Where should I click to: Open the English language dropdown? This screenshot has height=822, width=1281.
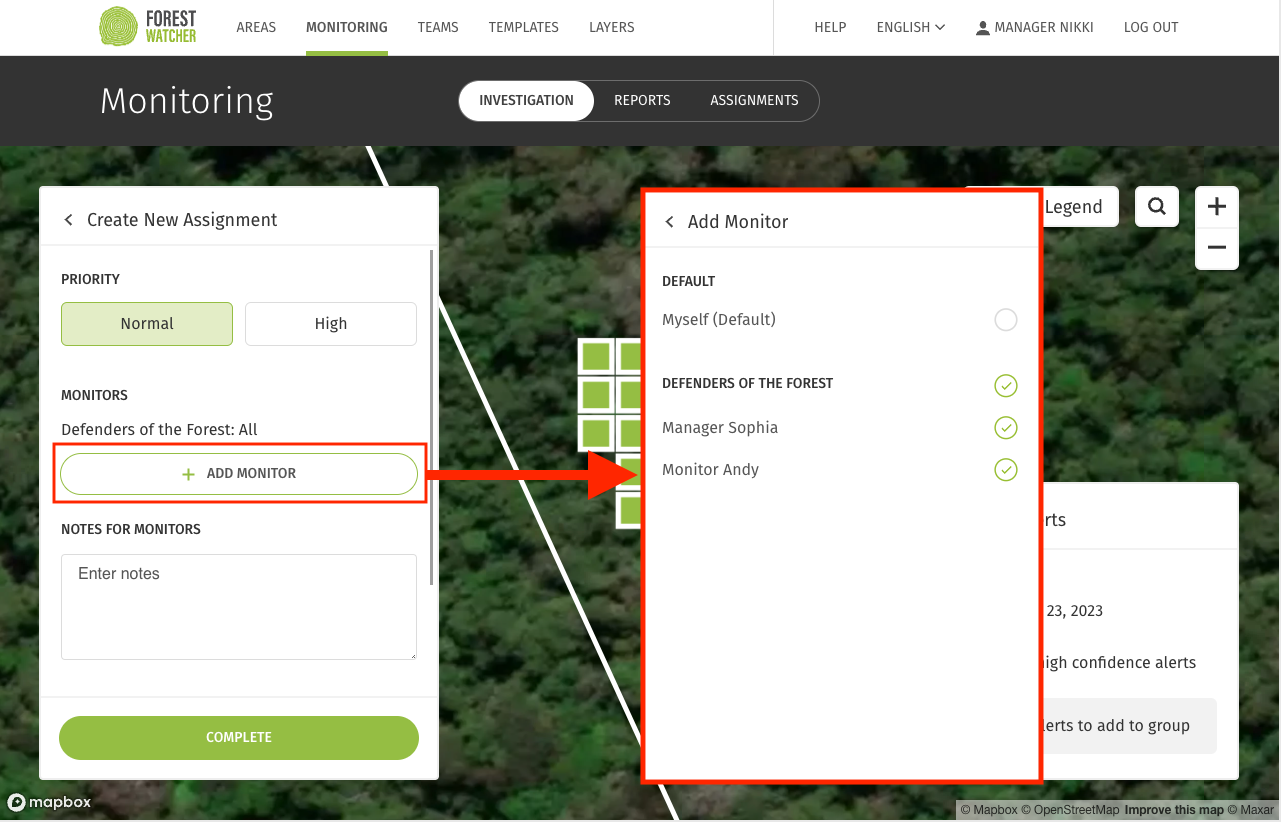tap(910, 28)
